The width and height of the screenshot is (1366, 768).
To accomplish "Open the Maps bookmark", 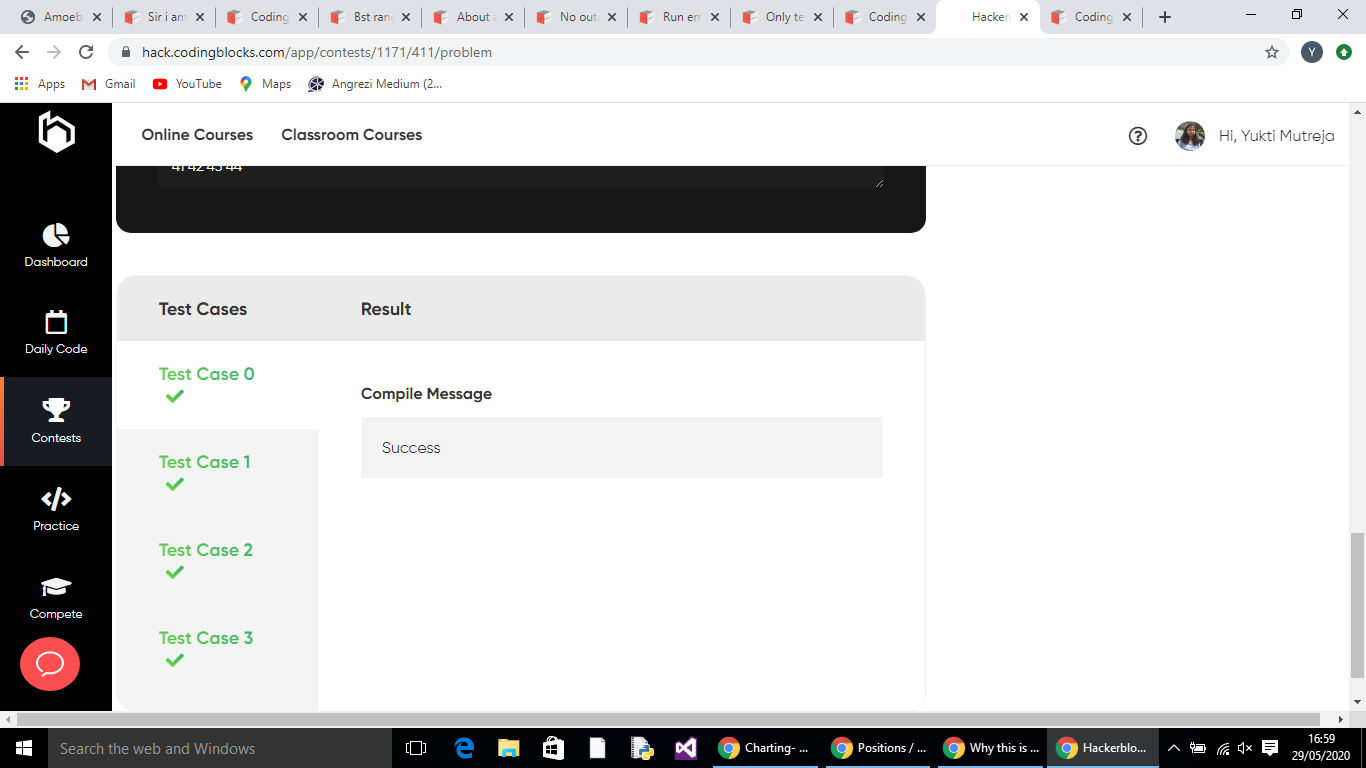I will (265, 84).
